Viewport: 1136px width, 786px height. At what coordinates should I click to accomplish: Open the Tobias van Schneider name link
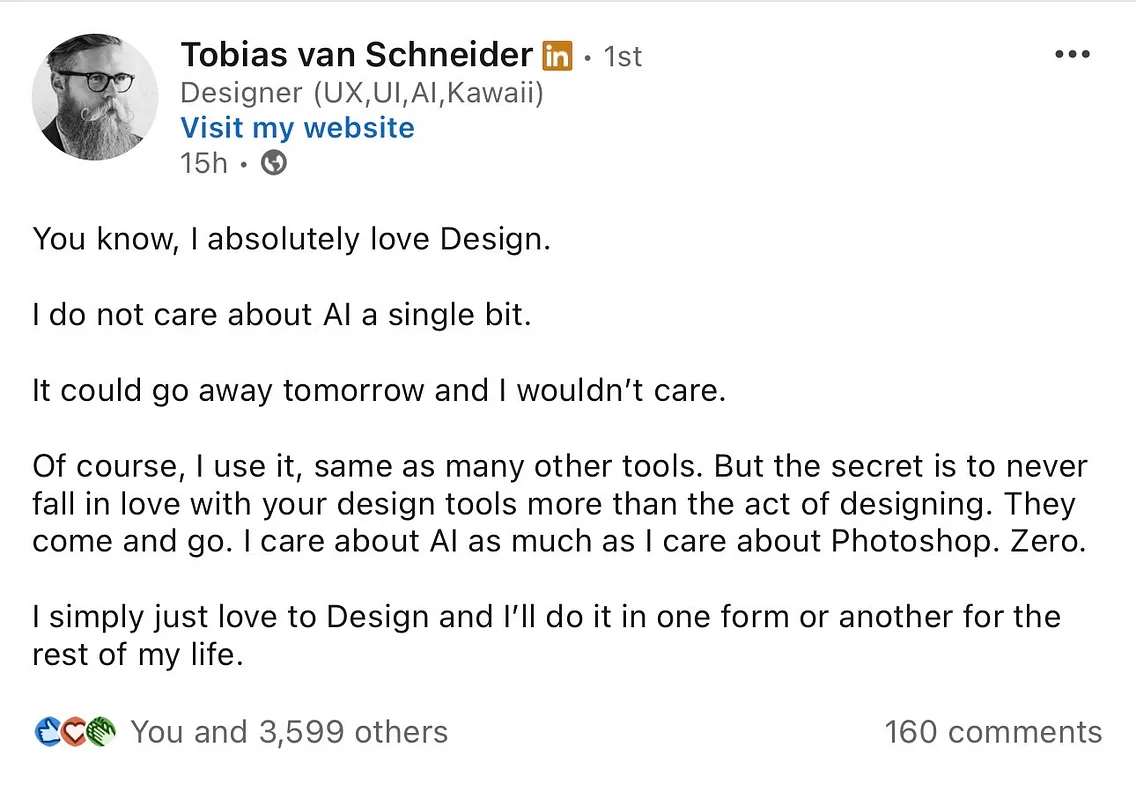pos(356,55)
